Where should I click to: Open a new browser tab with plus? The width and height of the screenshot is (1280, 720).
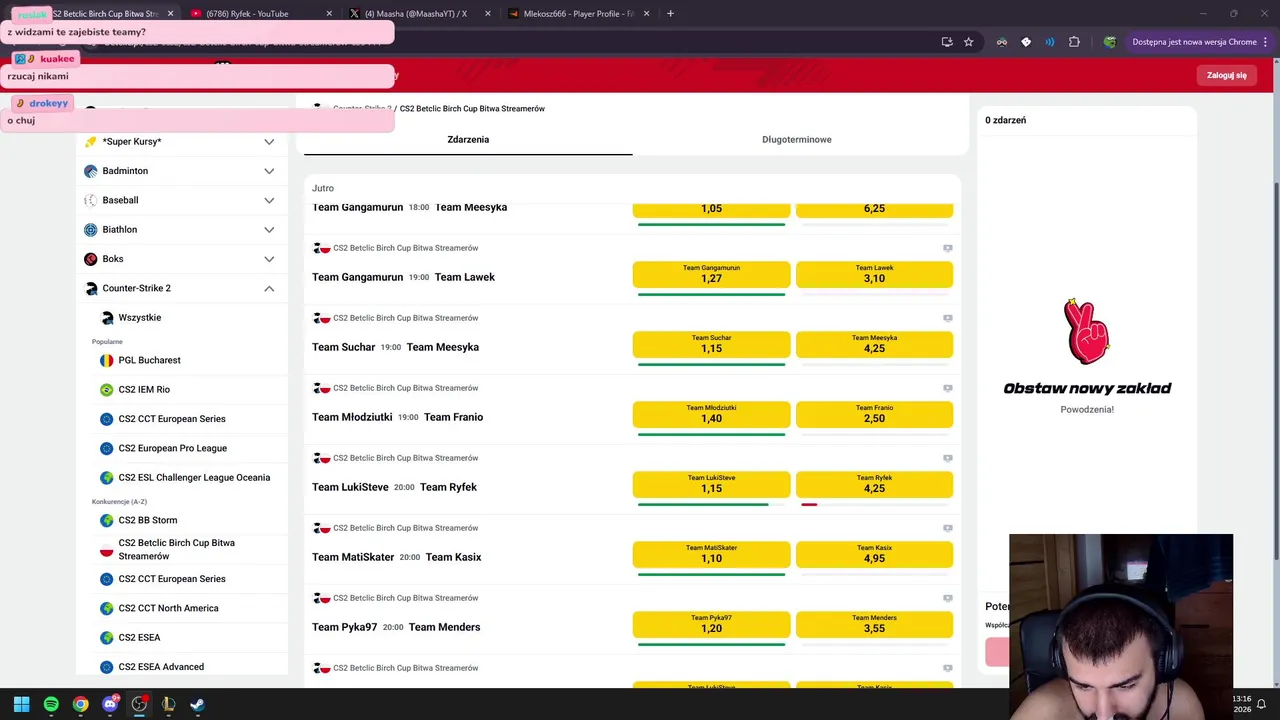(670, 14)
